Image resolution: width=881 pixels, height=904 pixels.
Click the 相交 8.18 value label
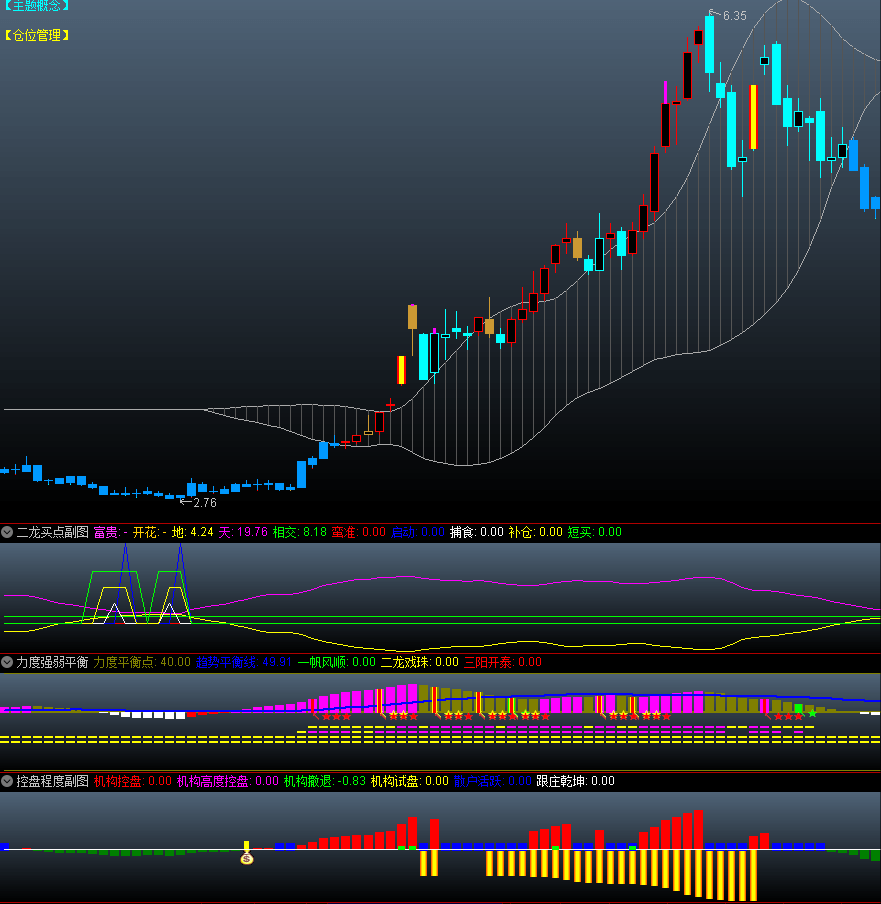(300, 532)
